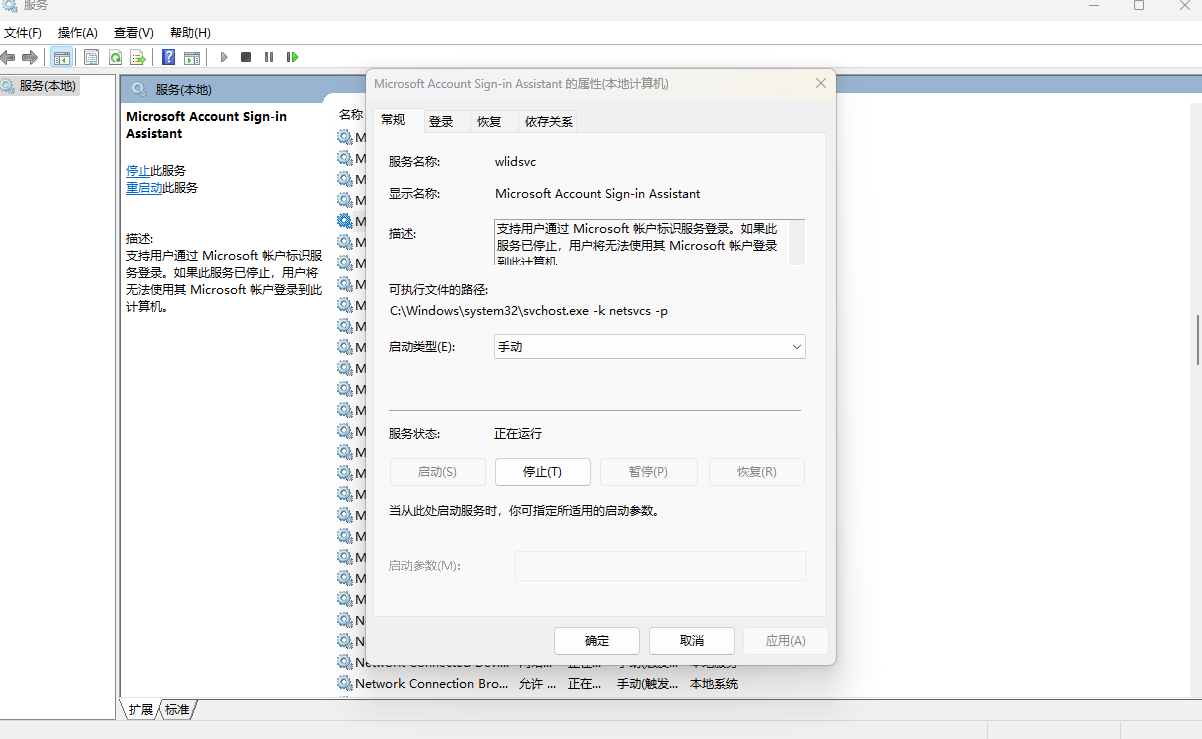This screenshot has height=739, width=1202.
Task: Click the 正在运行 service status text
Action: tap(518, 434)
